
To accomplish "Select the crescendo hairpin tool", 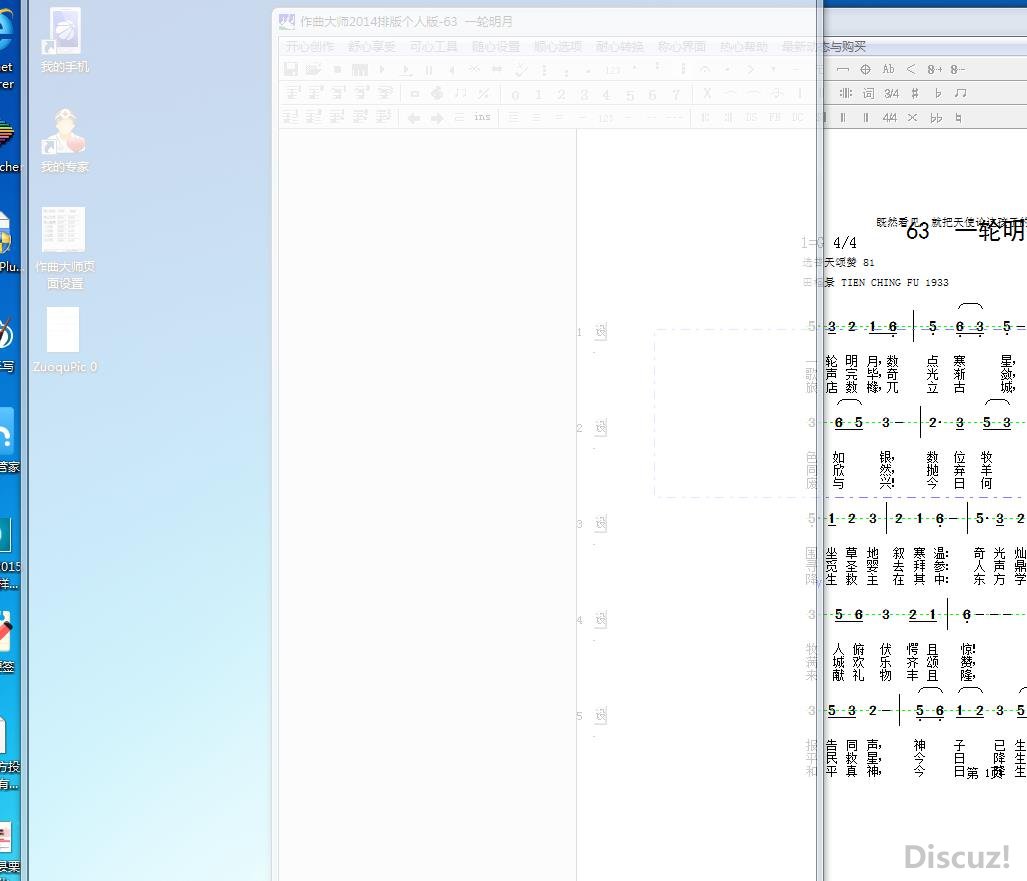I will coord(911,69).
